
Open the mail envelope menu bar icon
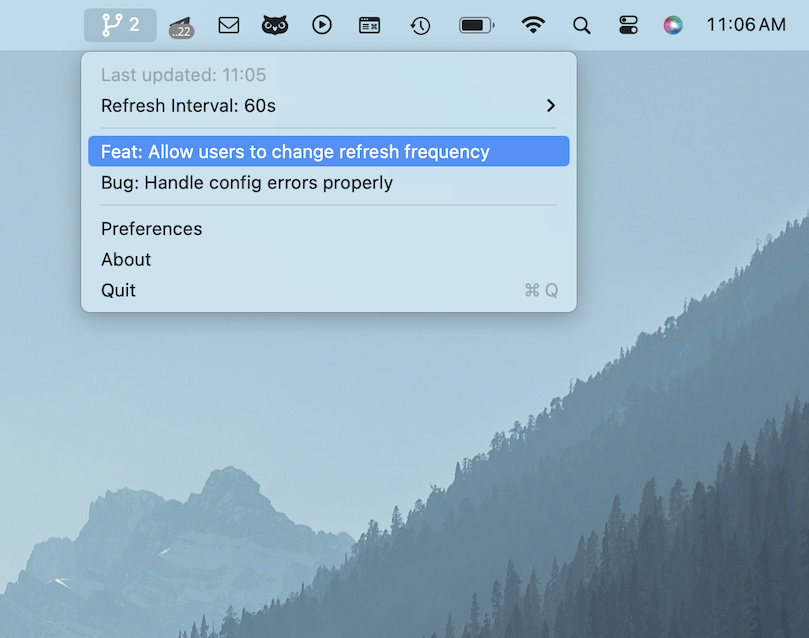click(229, 25)
